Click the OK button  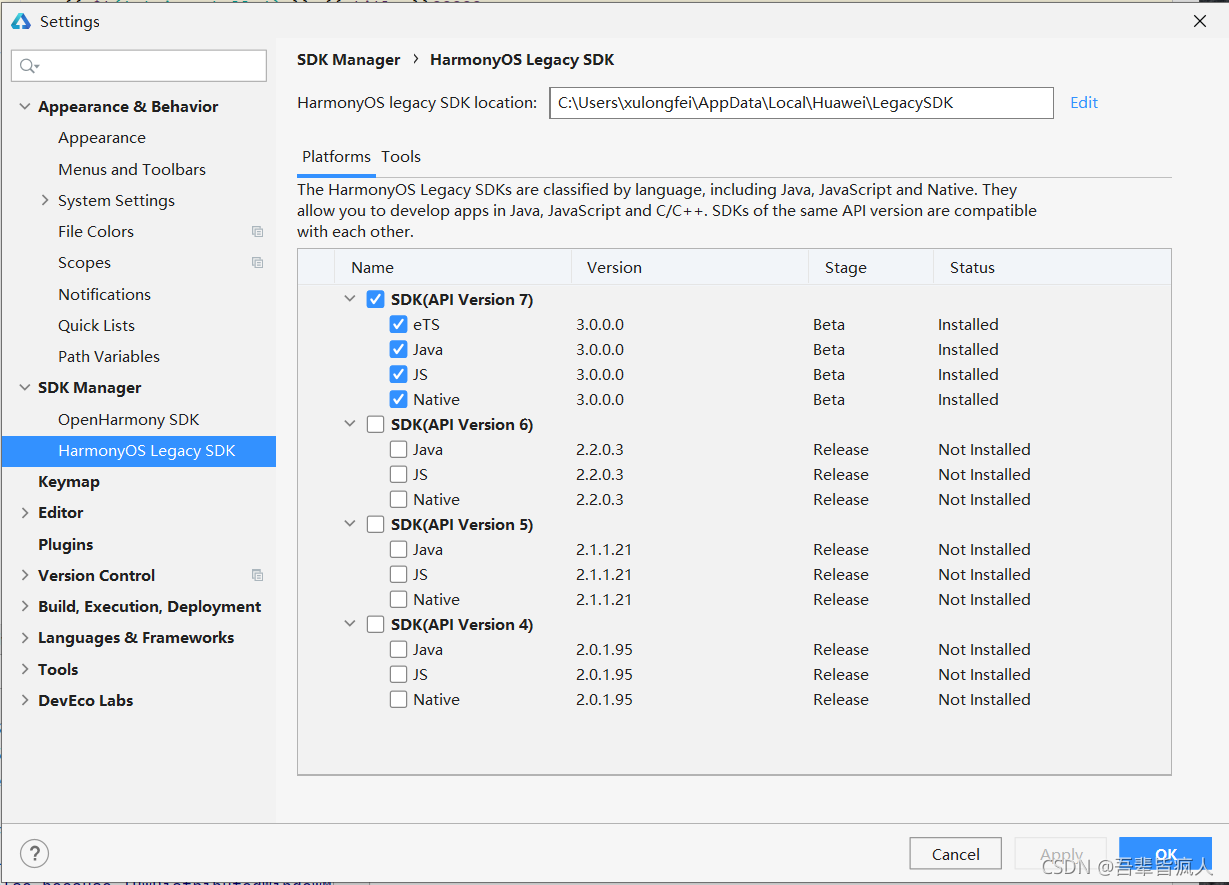click(x=1165, y=854)
